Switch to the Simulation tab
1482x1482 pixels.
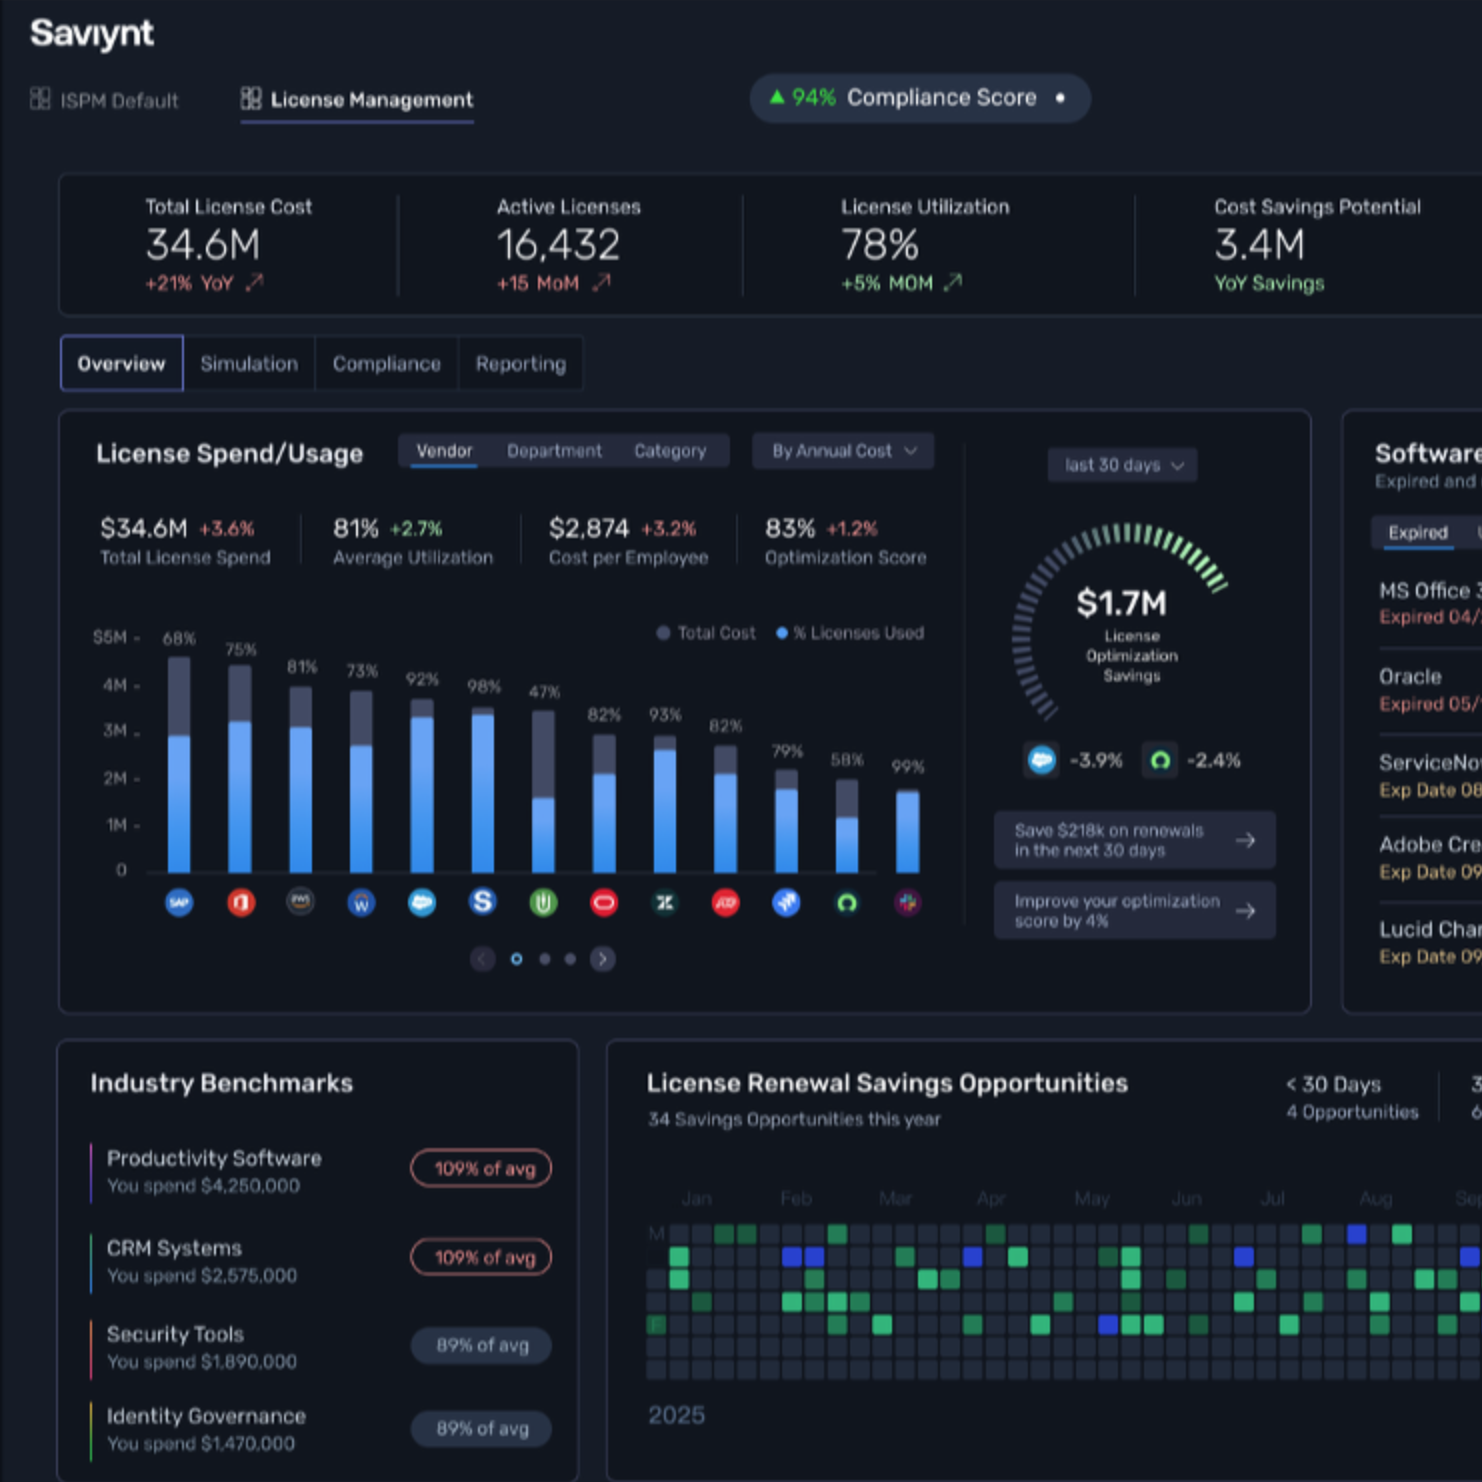click(249, 364)
